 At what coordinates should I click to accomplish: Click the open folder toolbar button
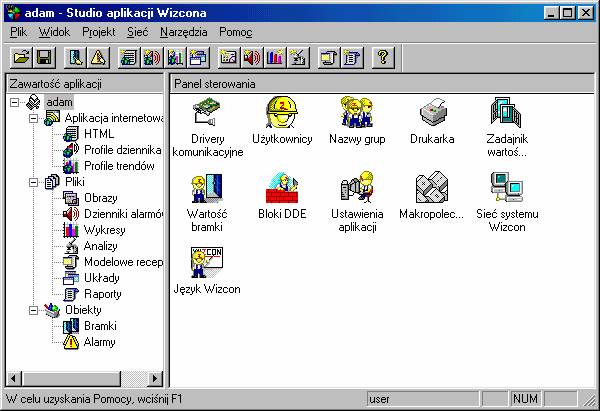[x=22, y=58]
